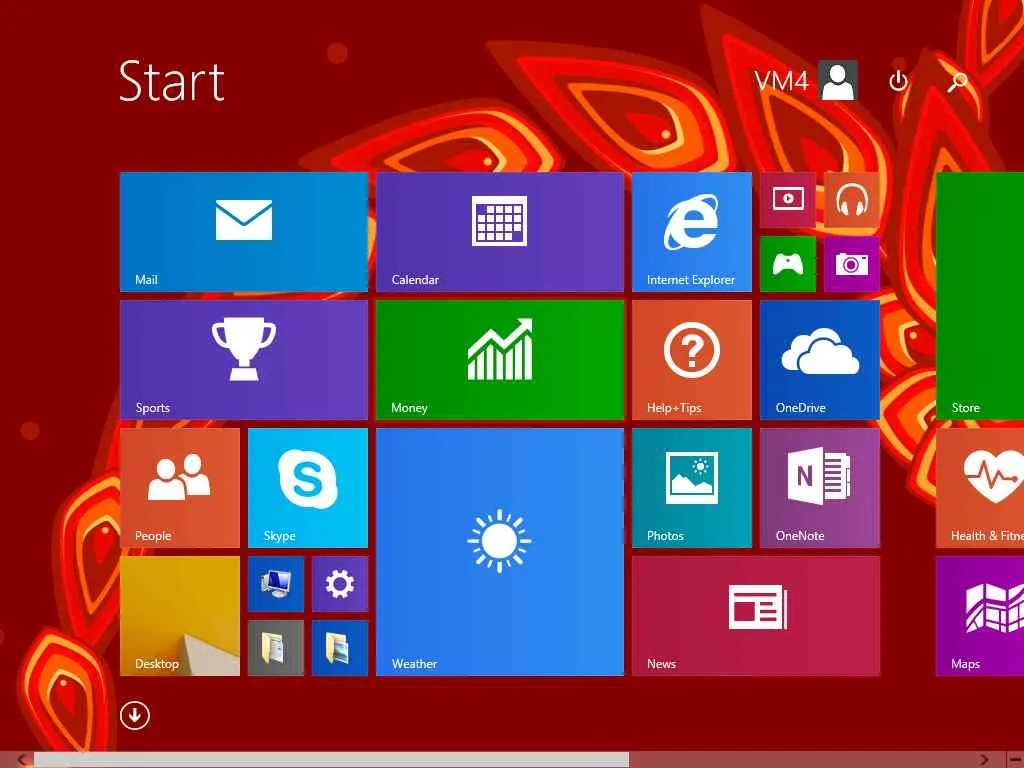Open the Help+Tips tile

click(x=692, y=360)
